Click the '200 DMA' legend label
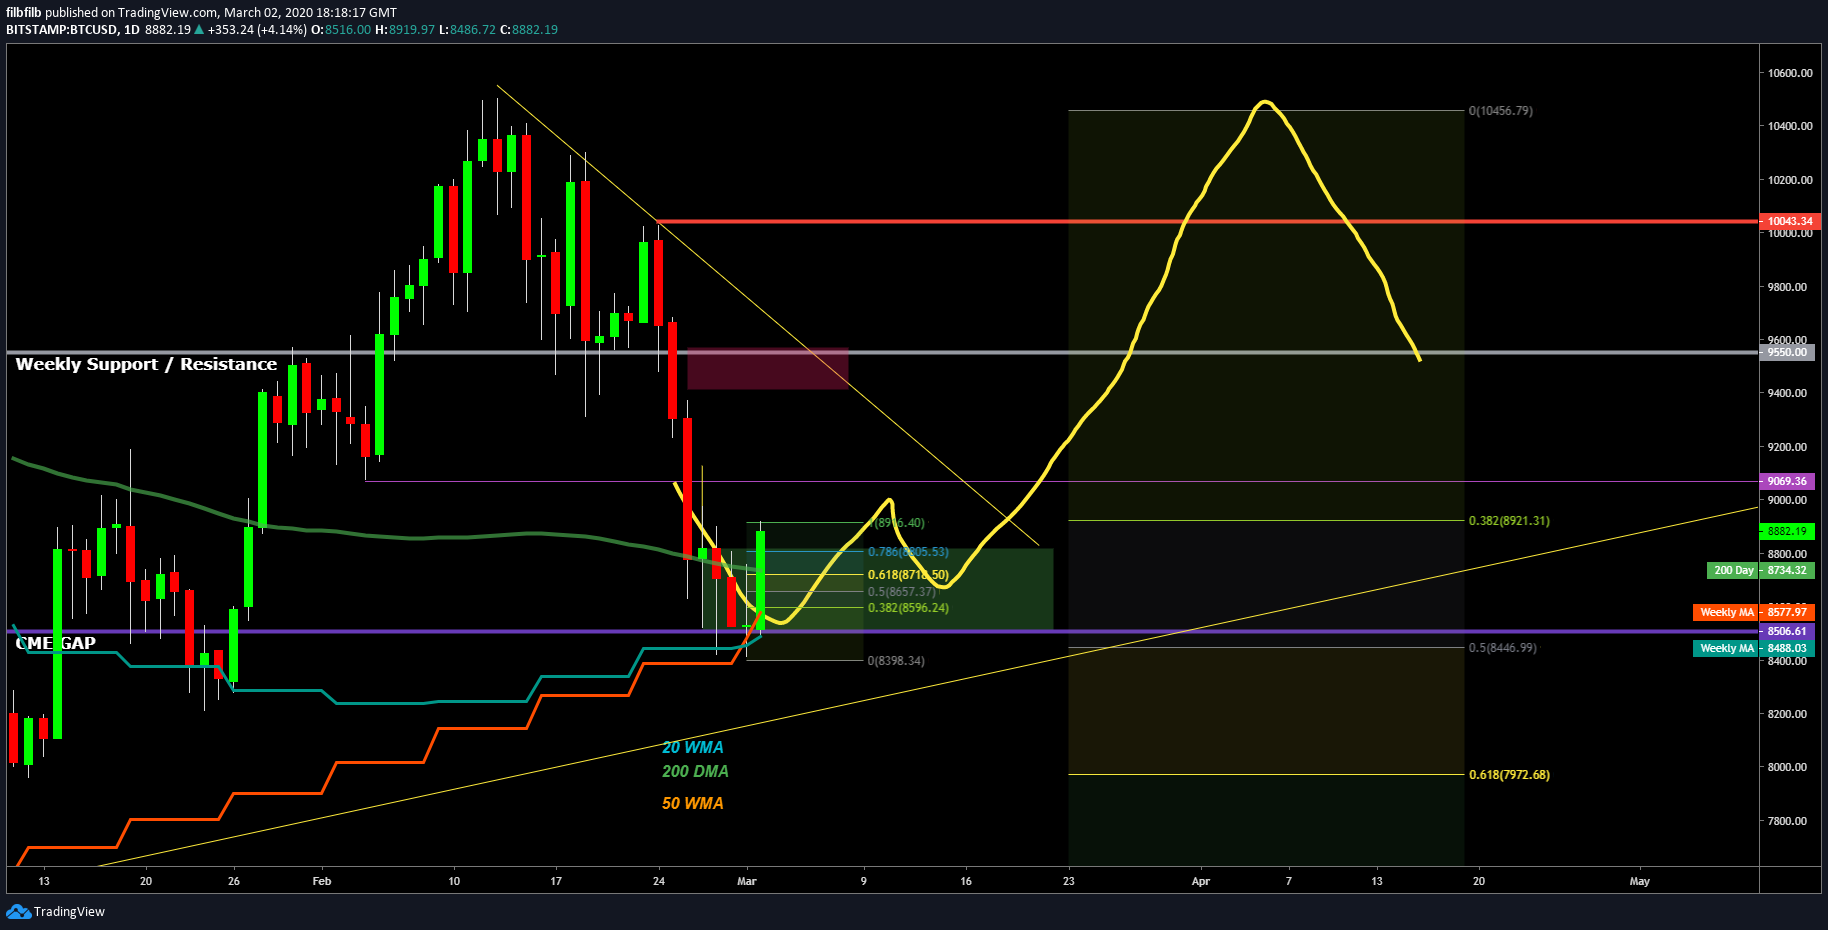The width and height of the screenshot is (1828, 930). tap(695, 771)
